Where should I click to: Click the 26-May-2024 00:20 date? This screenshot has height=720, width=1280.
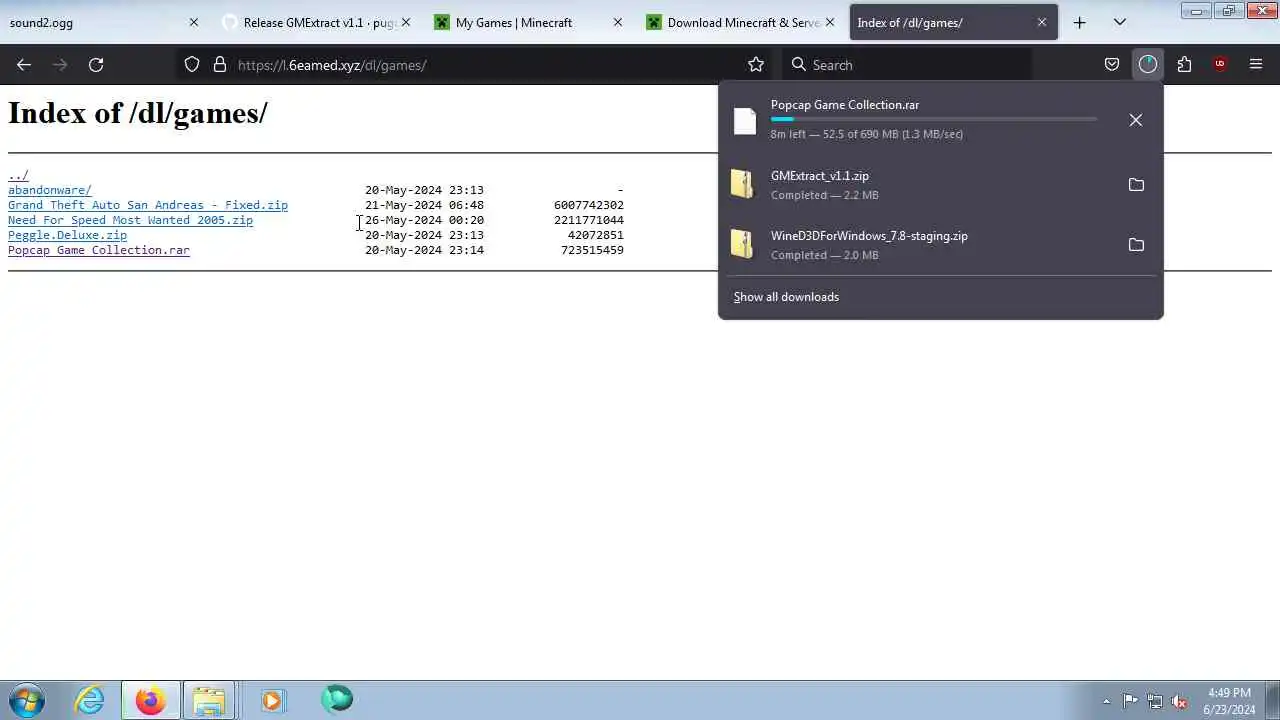[x=424, y=220]
